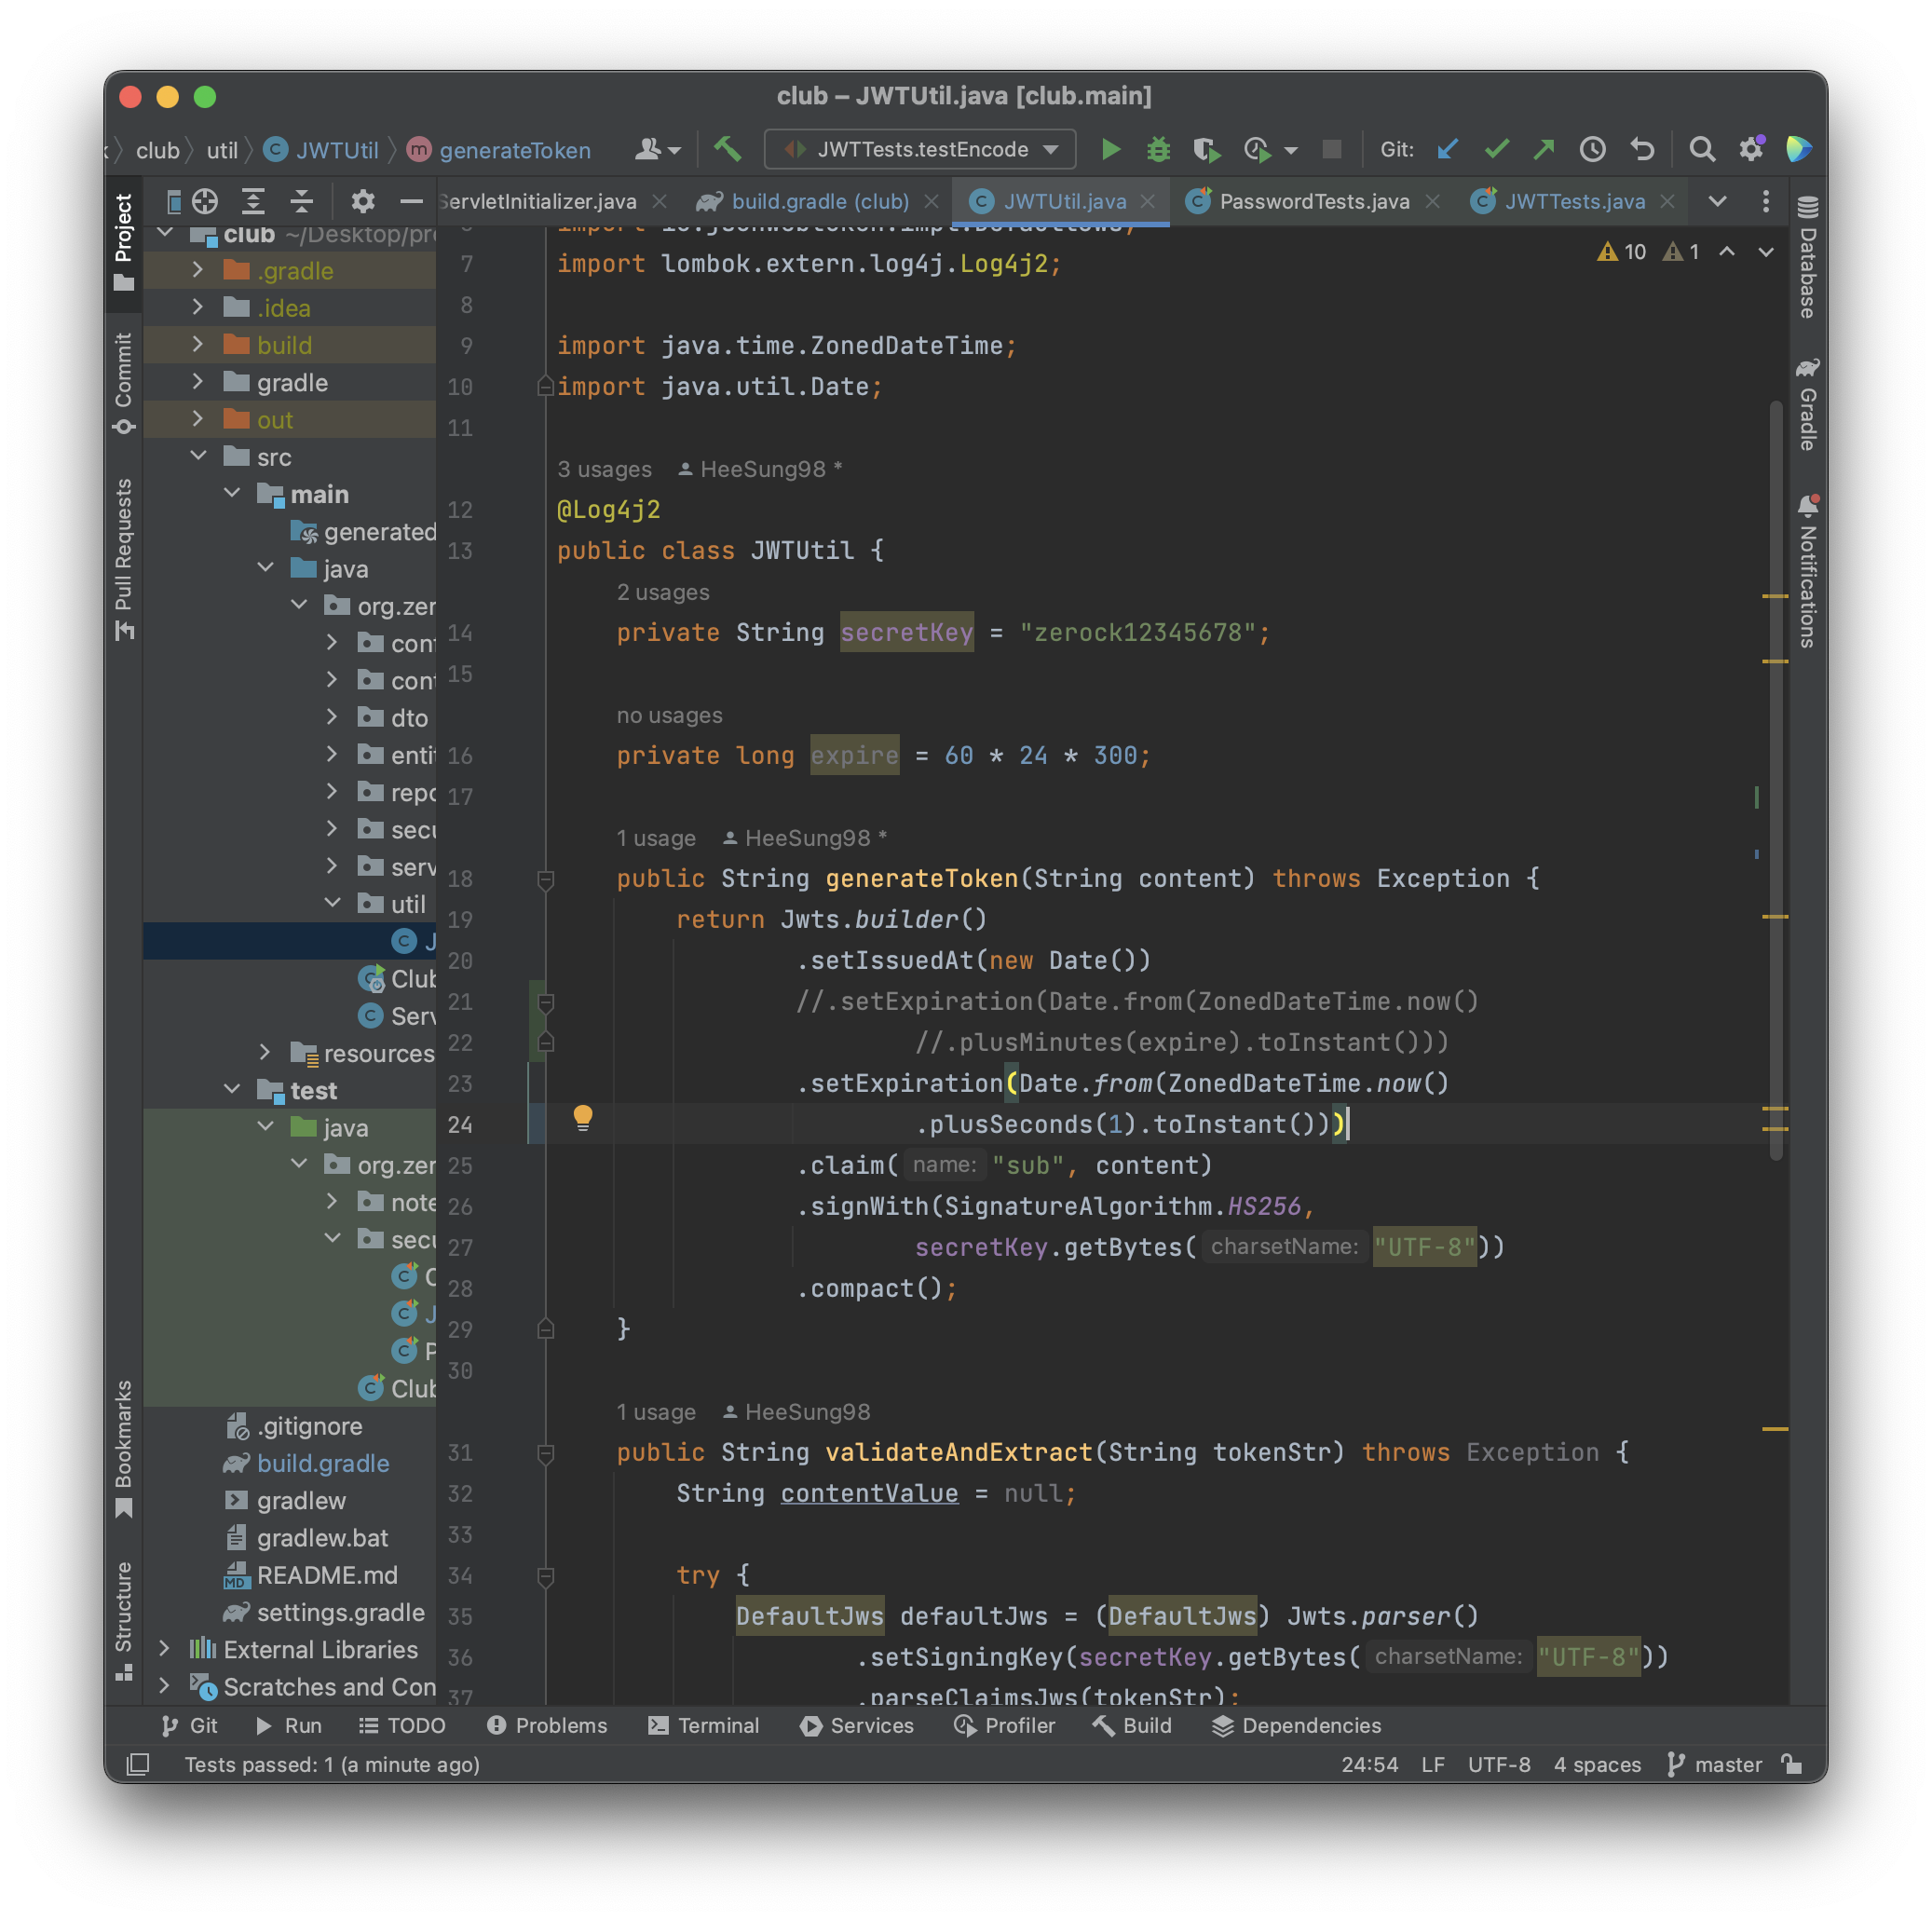Viewport: 1932px width, 1921px height.
Task: Toggle read-only lock icon in status bar
Action: pos(1792,1764)
